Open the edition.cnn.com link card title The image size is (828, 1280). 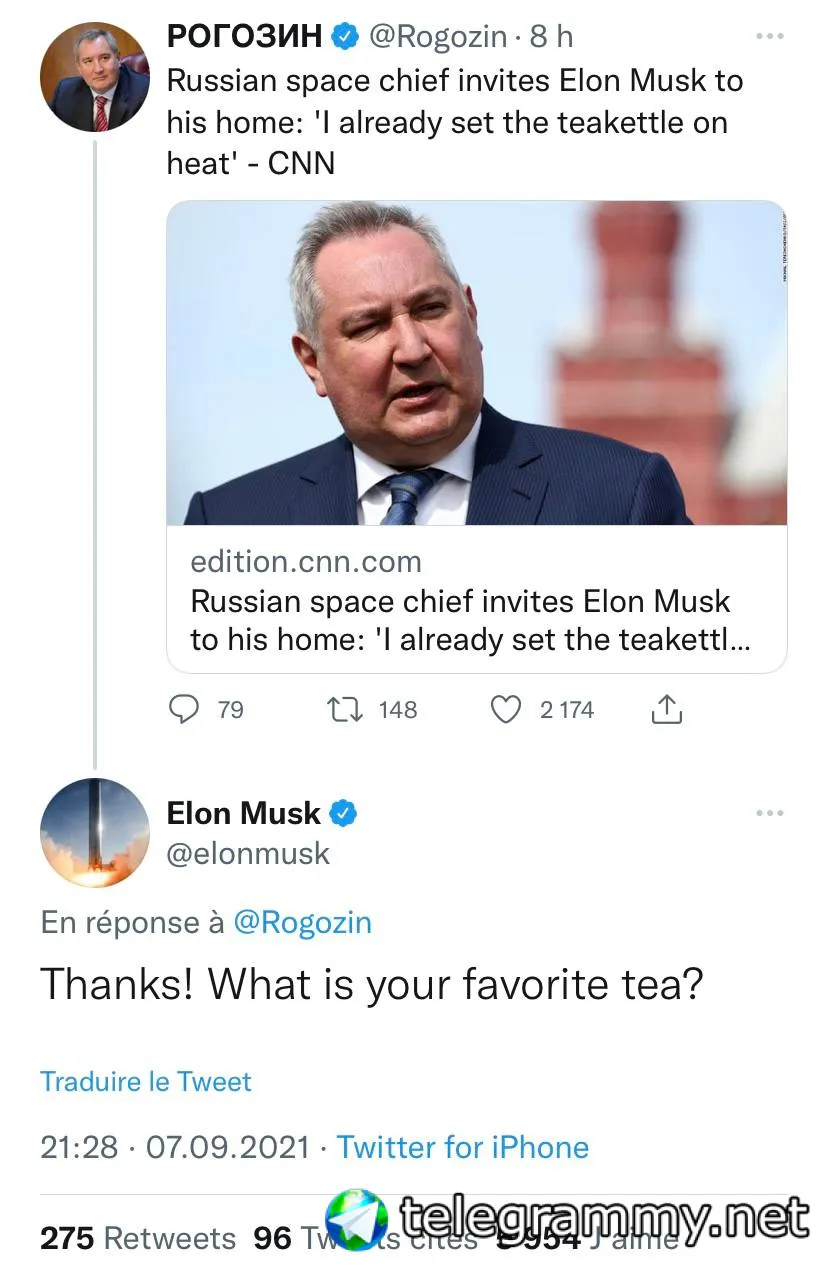460,620
